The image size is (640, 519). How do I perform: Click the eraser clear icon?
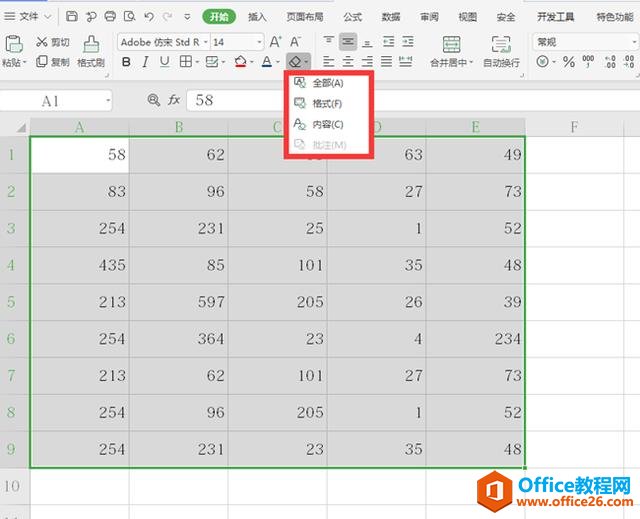pos(295,62)
